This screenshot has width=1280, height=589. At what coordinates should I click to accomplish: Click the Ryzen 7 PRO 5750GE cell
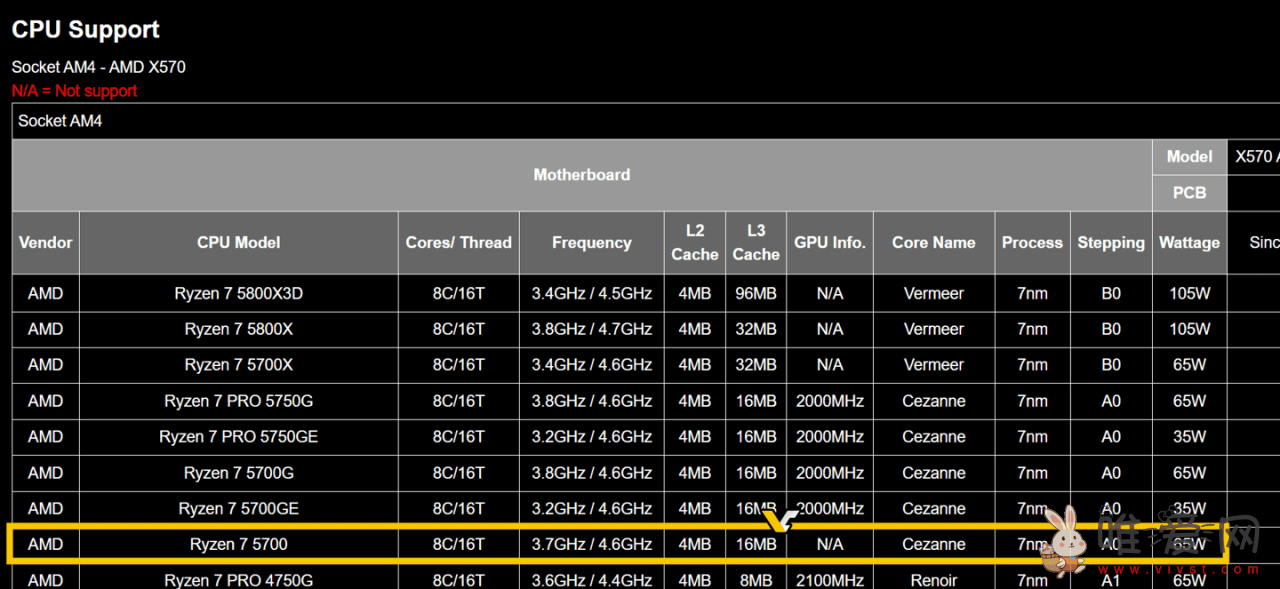coord(238,437)
